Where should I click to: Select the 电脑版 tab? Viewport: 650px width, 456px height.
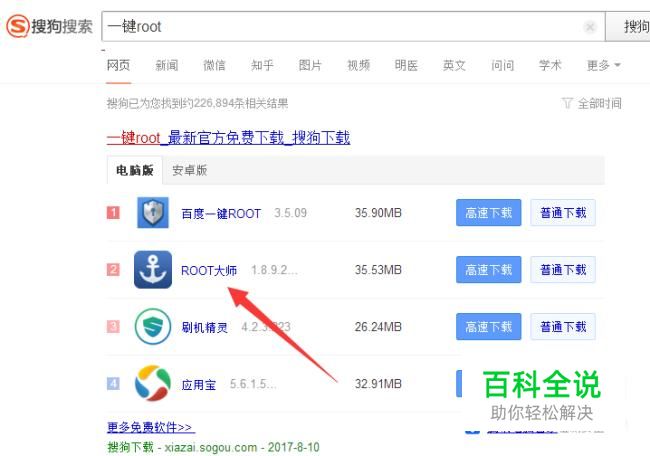135,170
